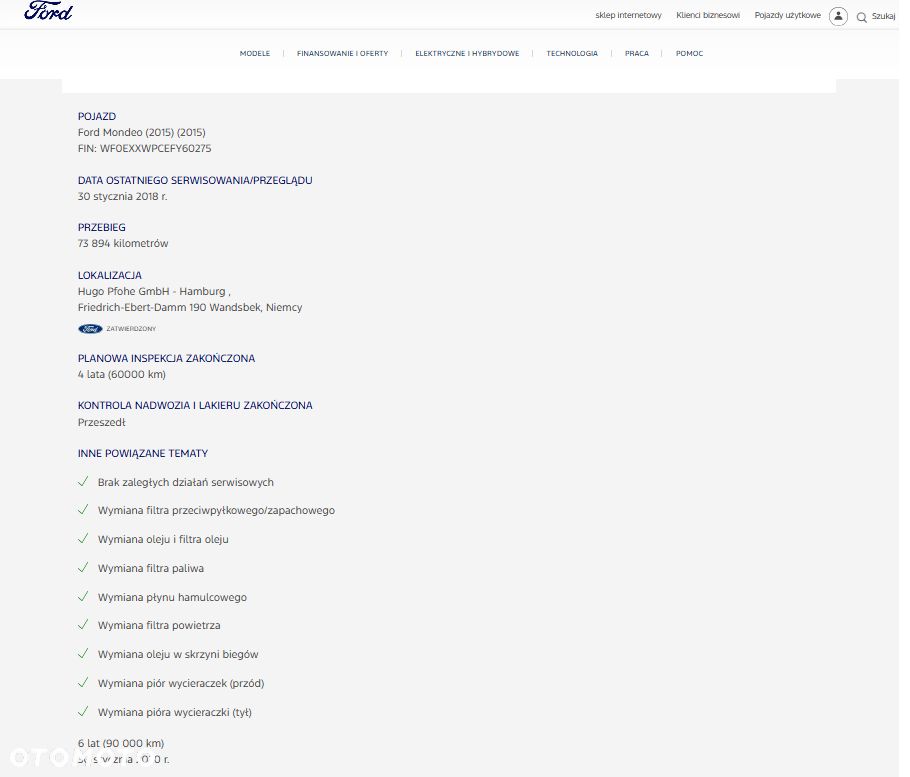This screenshot has height=777, width=910.
Task: Click the POJAZD section heading
Action: click(97, 117)
